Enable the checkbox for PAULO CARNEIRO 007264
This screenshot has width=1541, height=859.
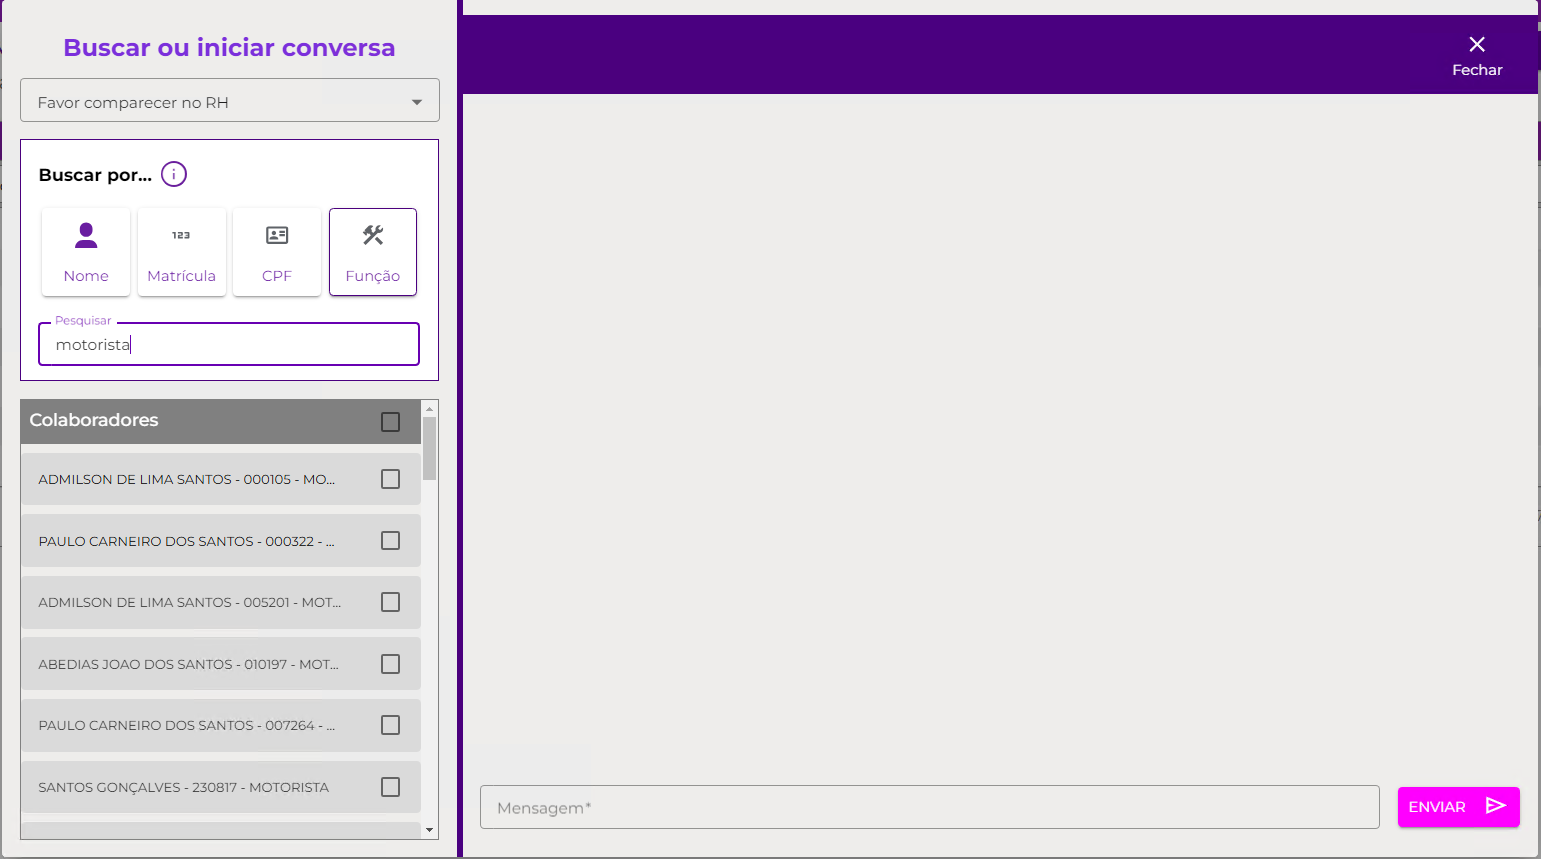tap(391, 725)
